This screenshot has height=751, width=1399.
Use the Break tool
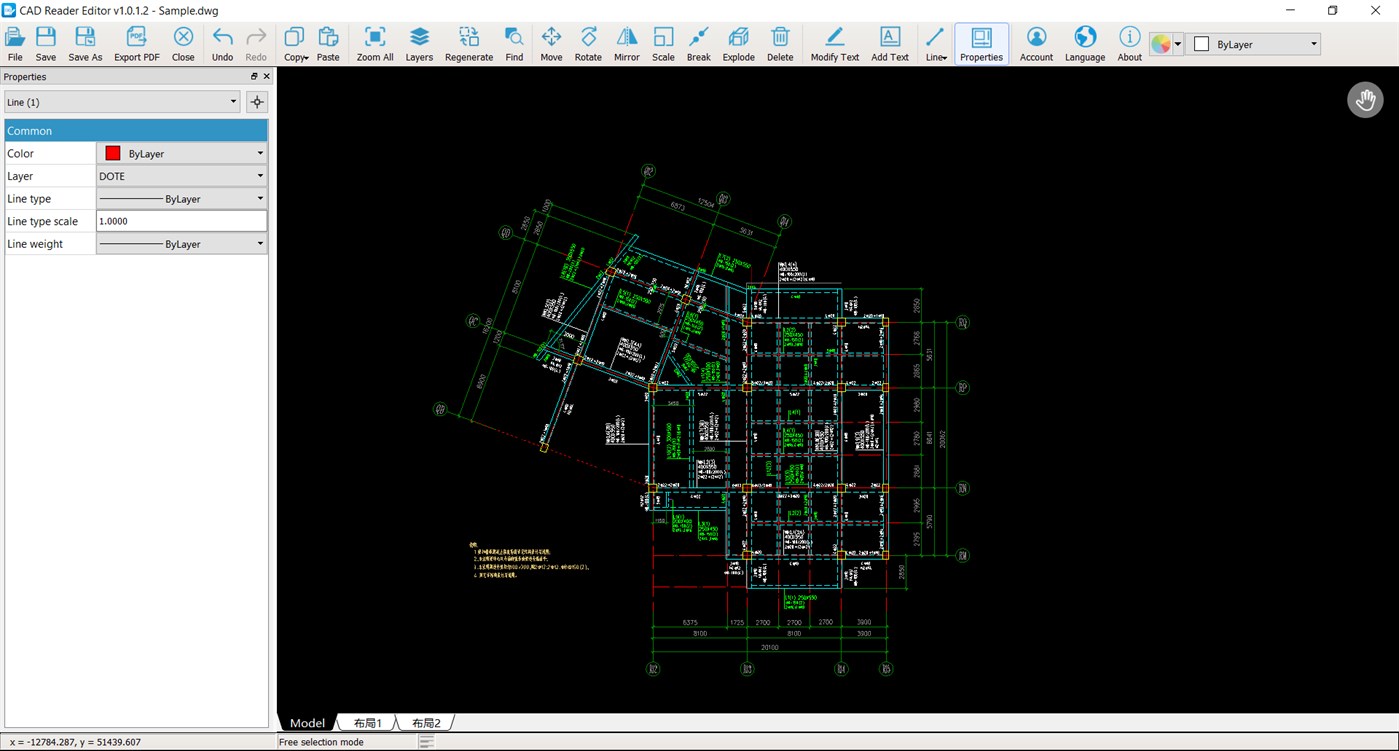tap(698, 43)
